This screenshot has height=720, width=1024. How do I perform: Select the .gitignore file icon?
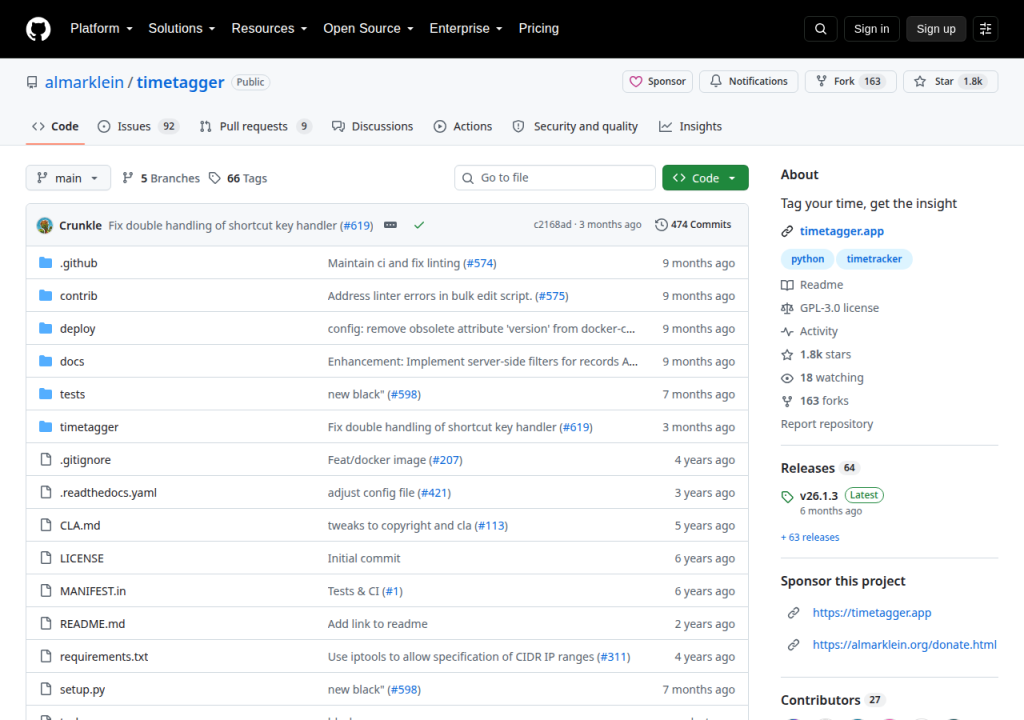click(x=45, y=459)
